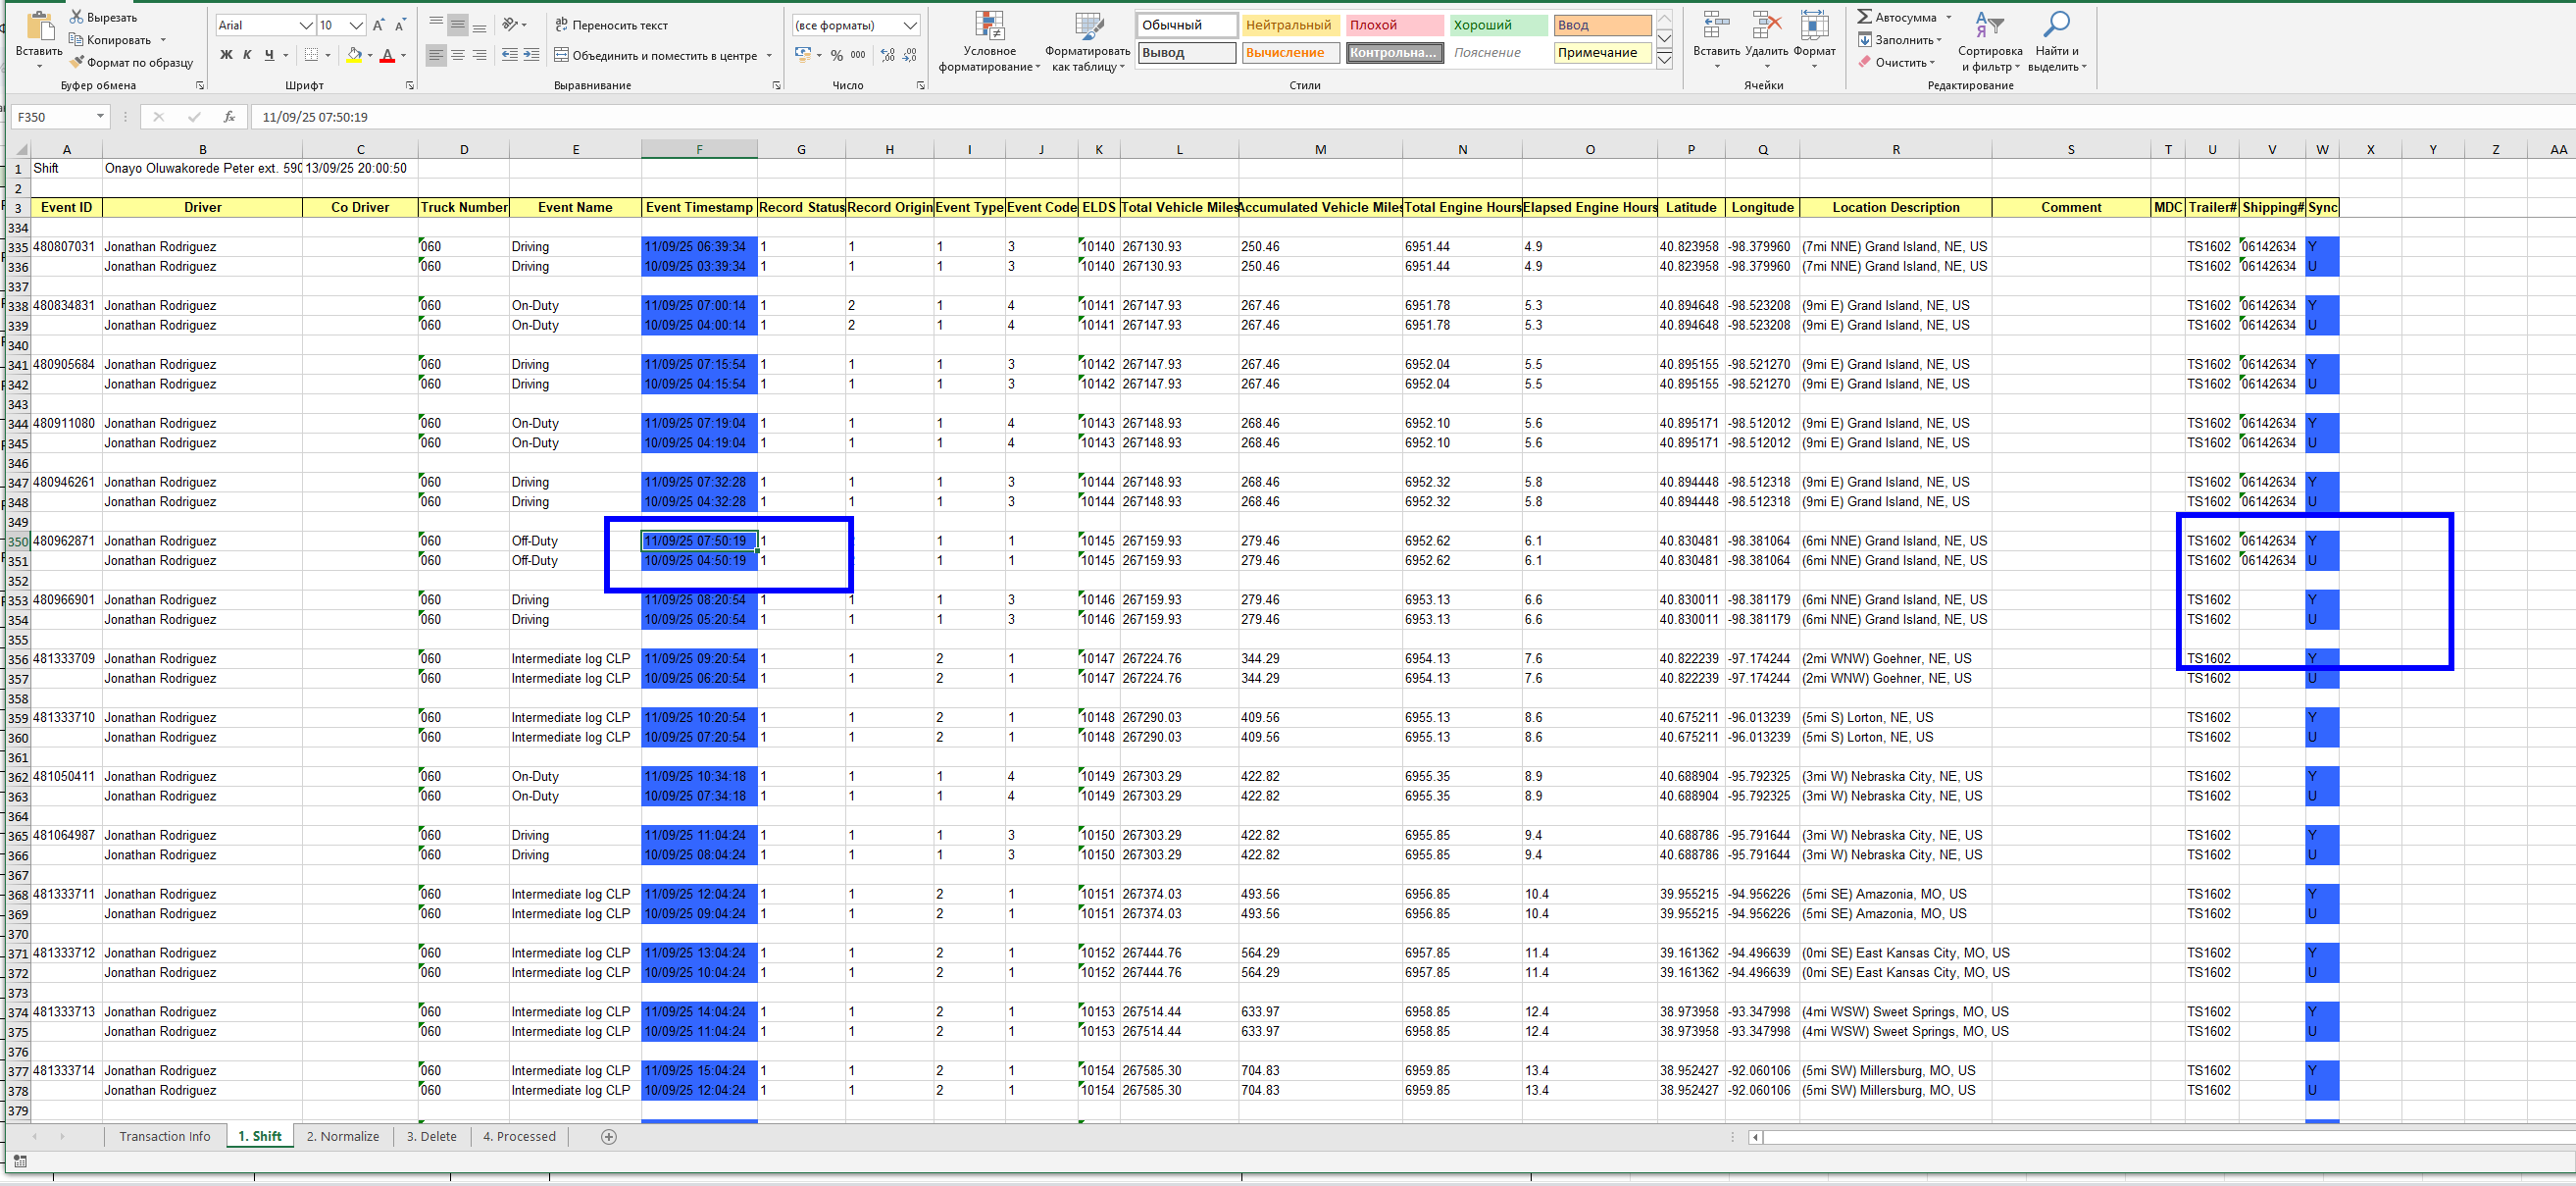Click the Find and Select magnifier icon

click(2056, 25)
